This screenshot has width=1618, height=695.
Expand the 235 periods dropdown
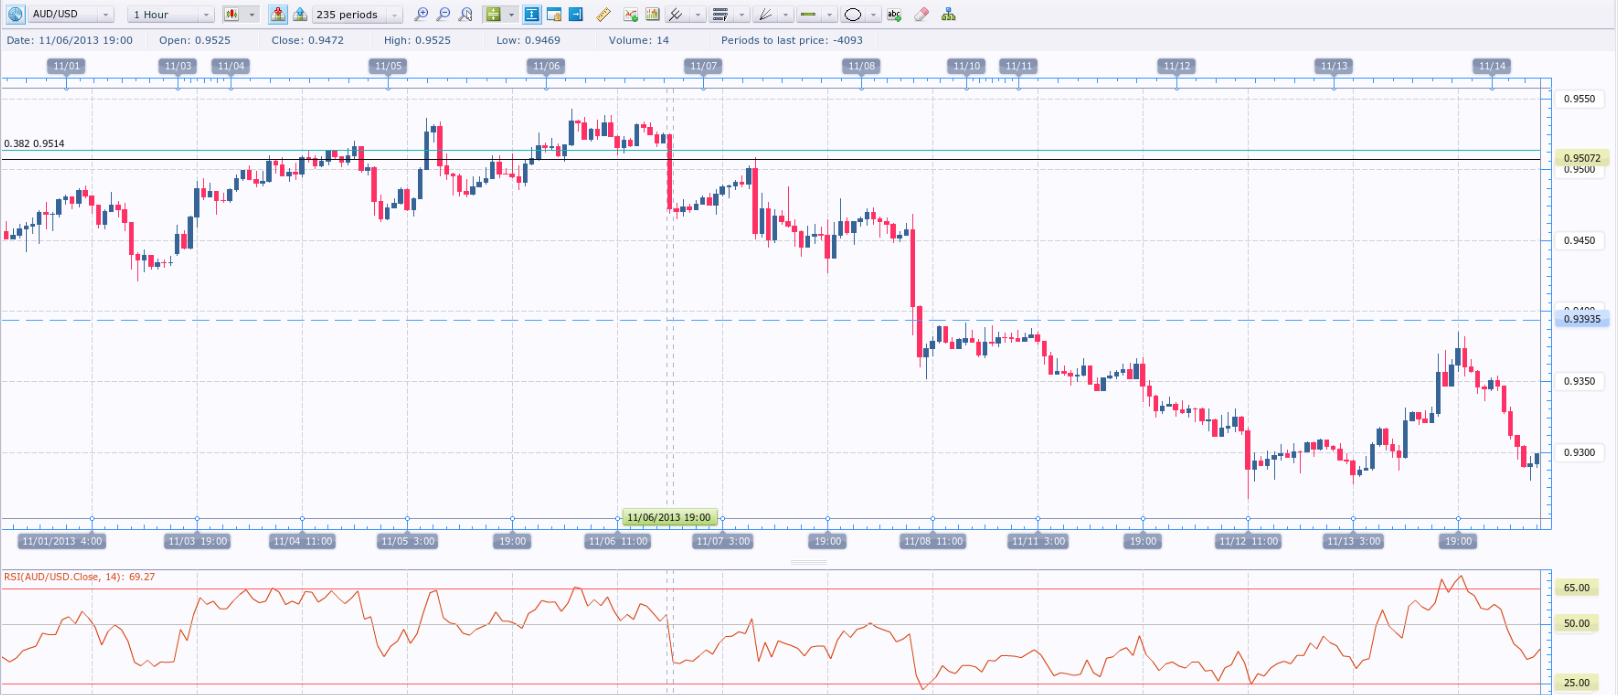pyautogui.click(x=394, y=15)
